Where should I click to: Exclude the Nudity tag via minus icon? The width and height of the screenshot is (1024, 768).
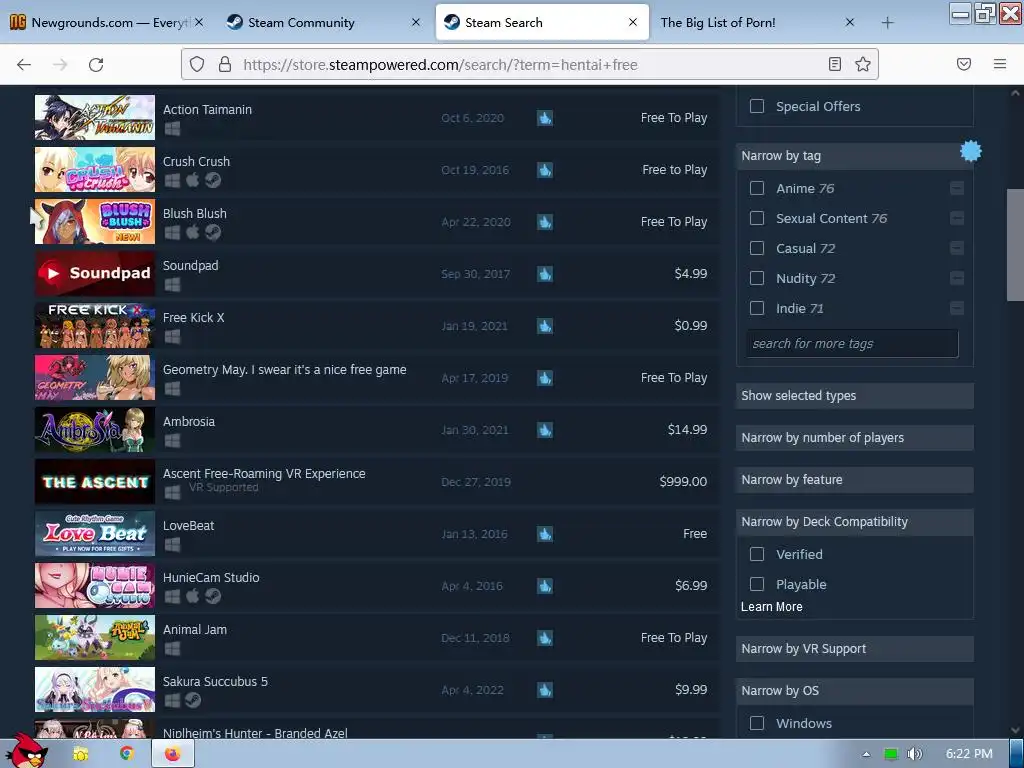pos(957,278)
